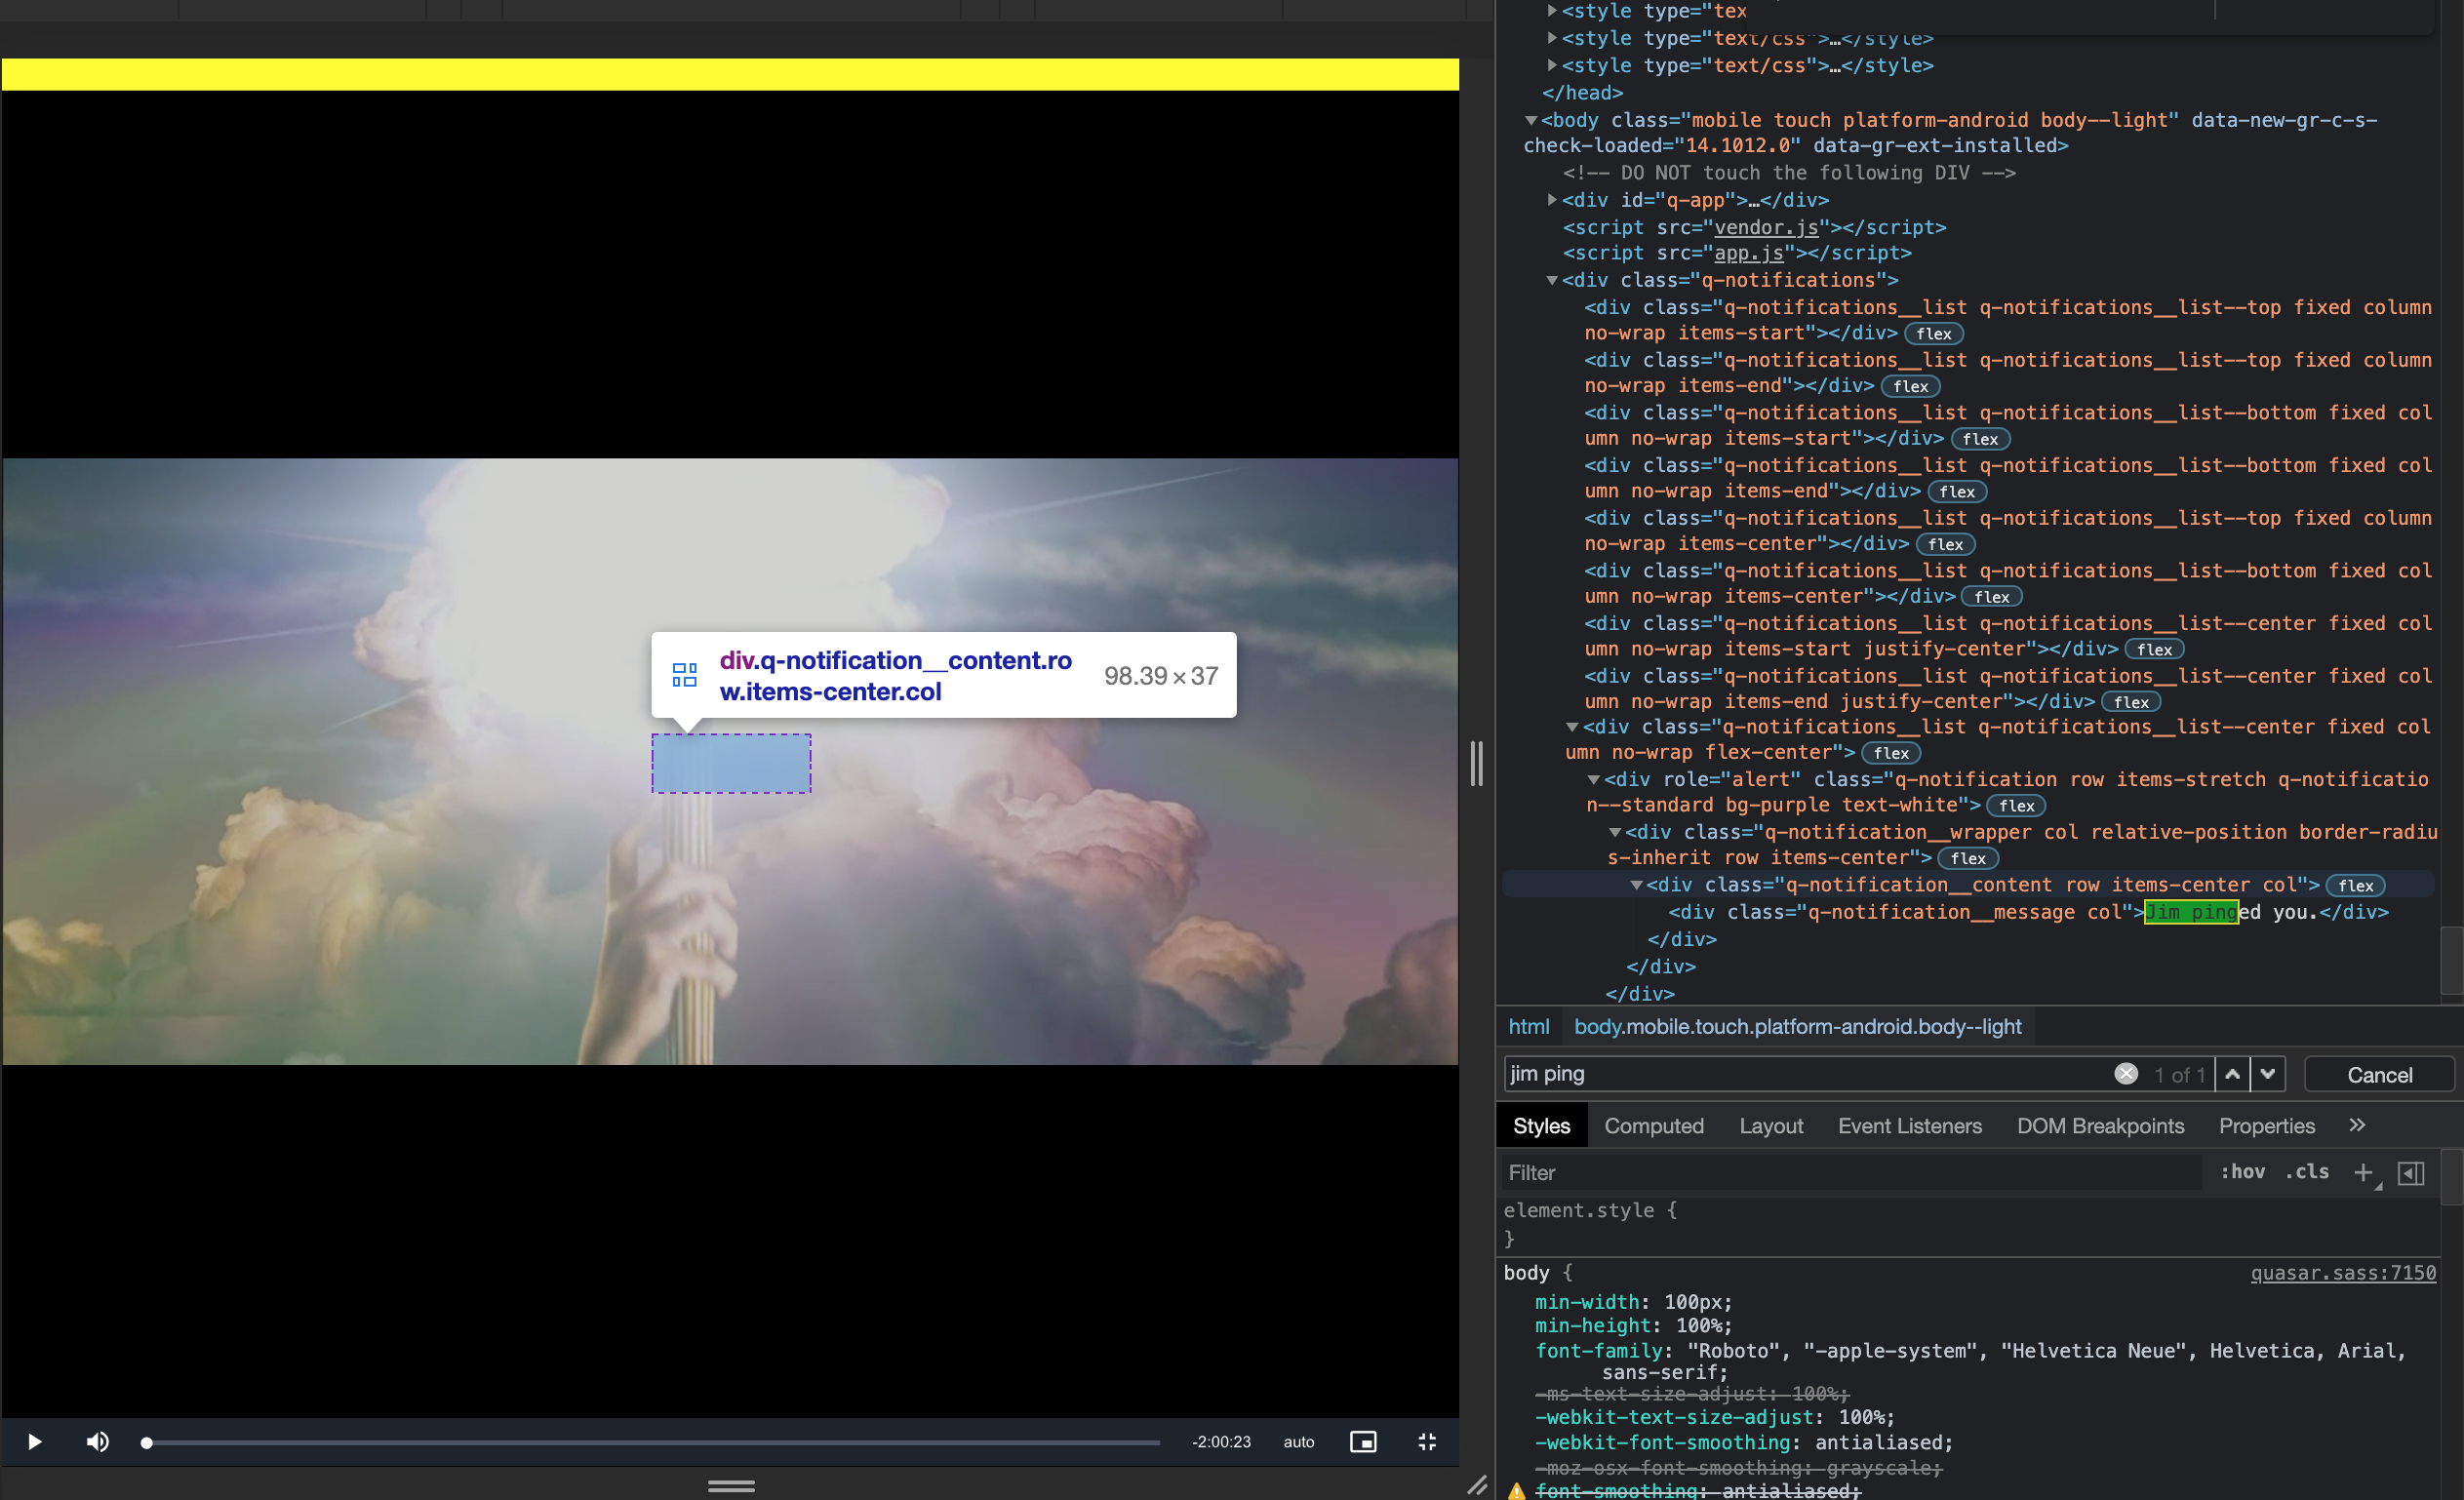Collapse the q-notification__wrapper div
The width and height of the screenshot is (2464, 1500).
point(1614,832)
